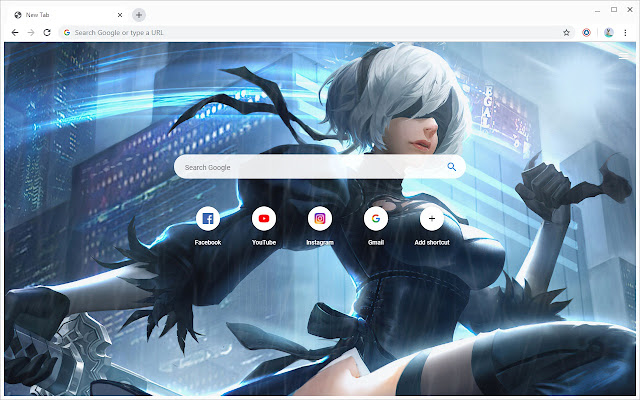Bookmark this page with the star icon
640x400 pixels.
566,33
